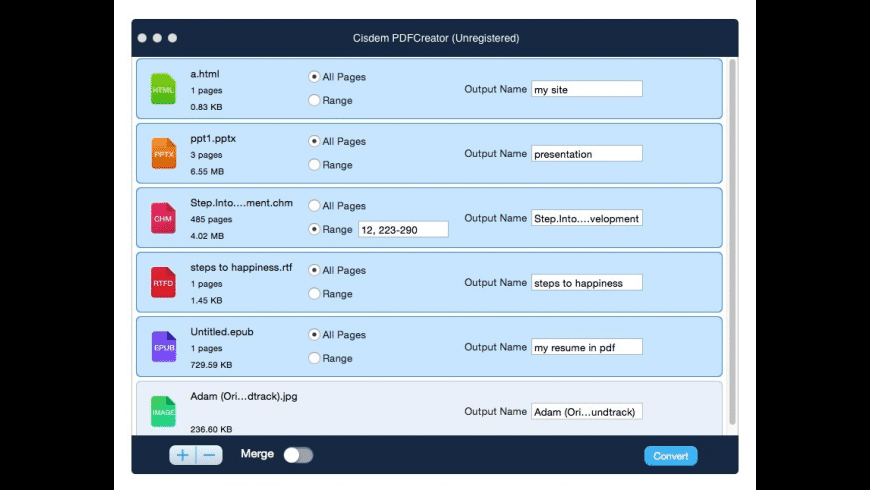Viewport: 870px width, 490px height.
Task: Click the file list vertical scrollbar
Action: coord(732,242)
